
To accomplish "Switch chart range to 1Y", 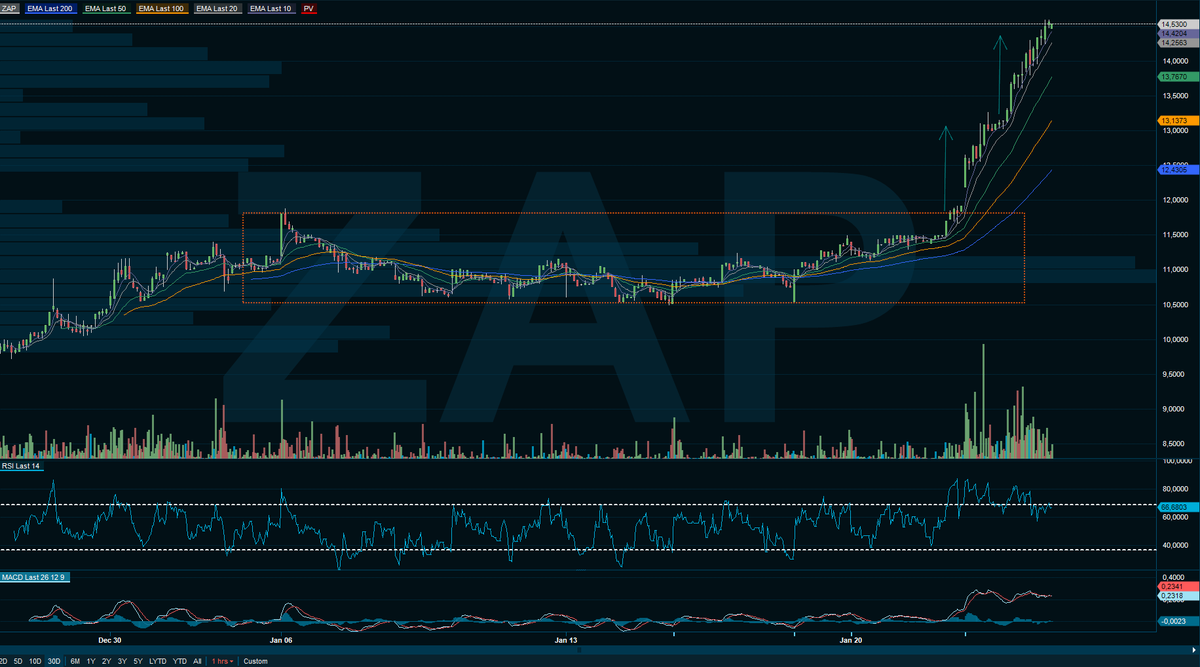I will [91, 661].
